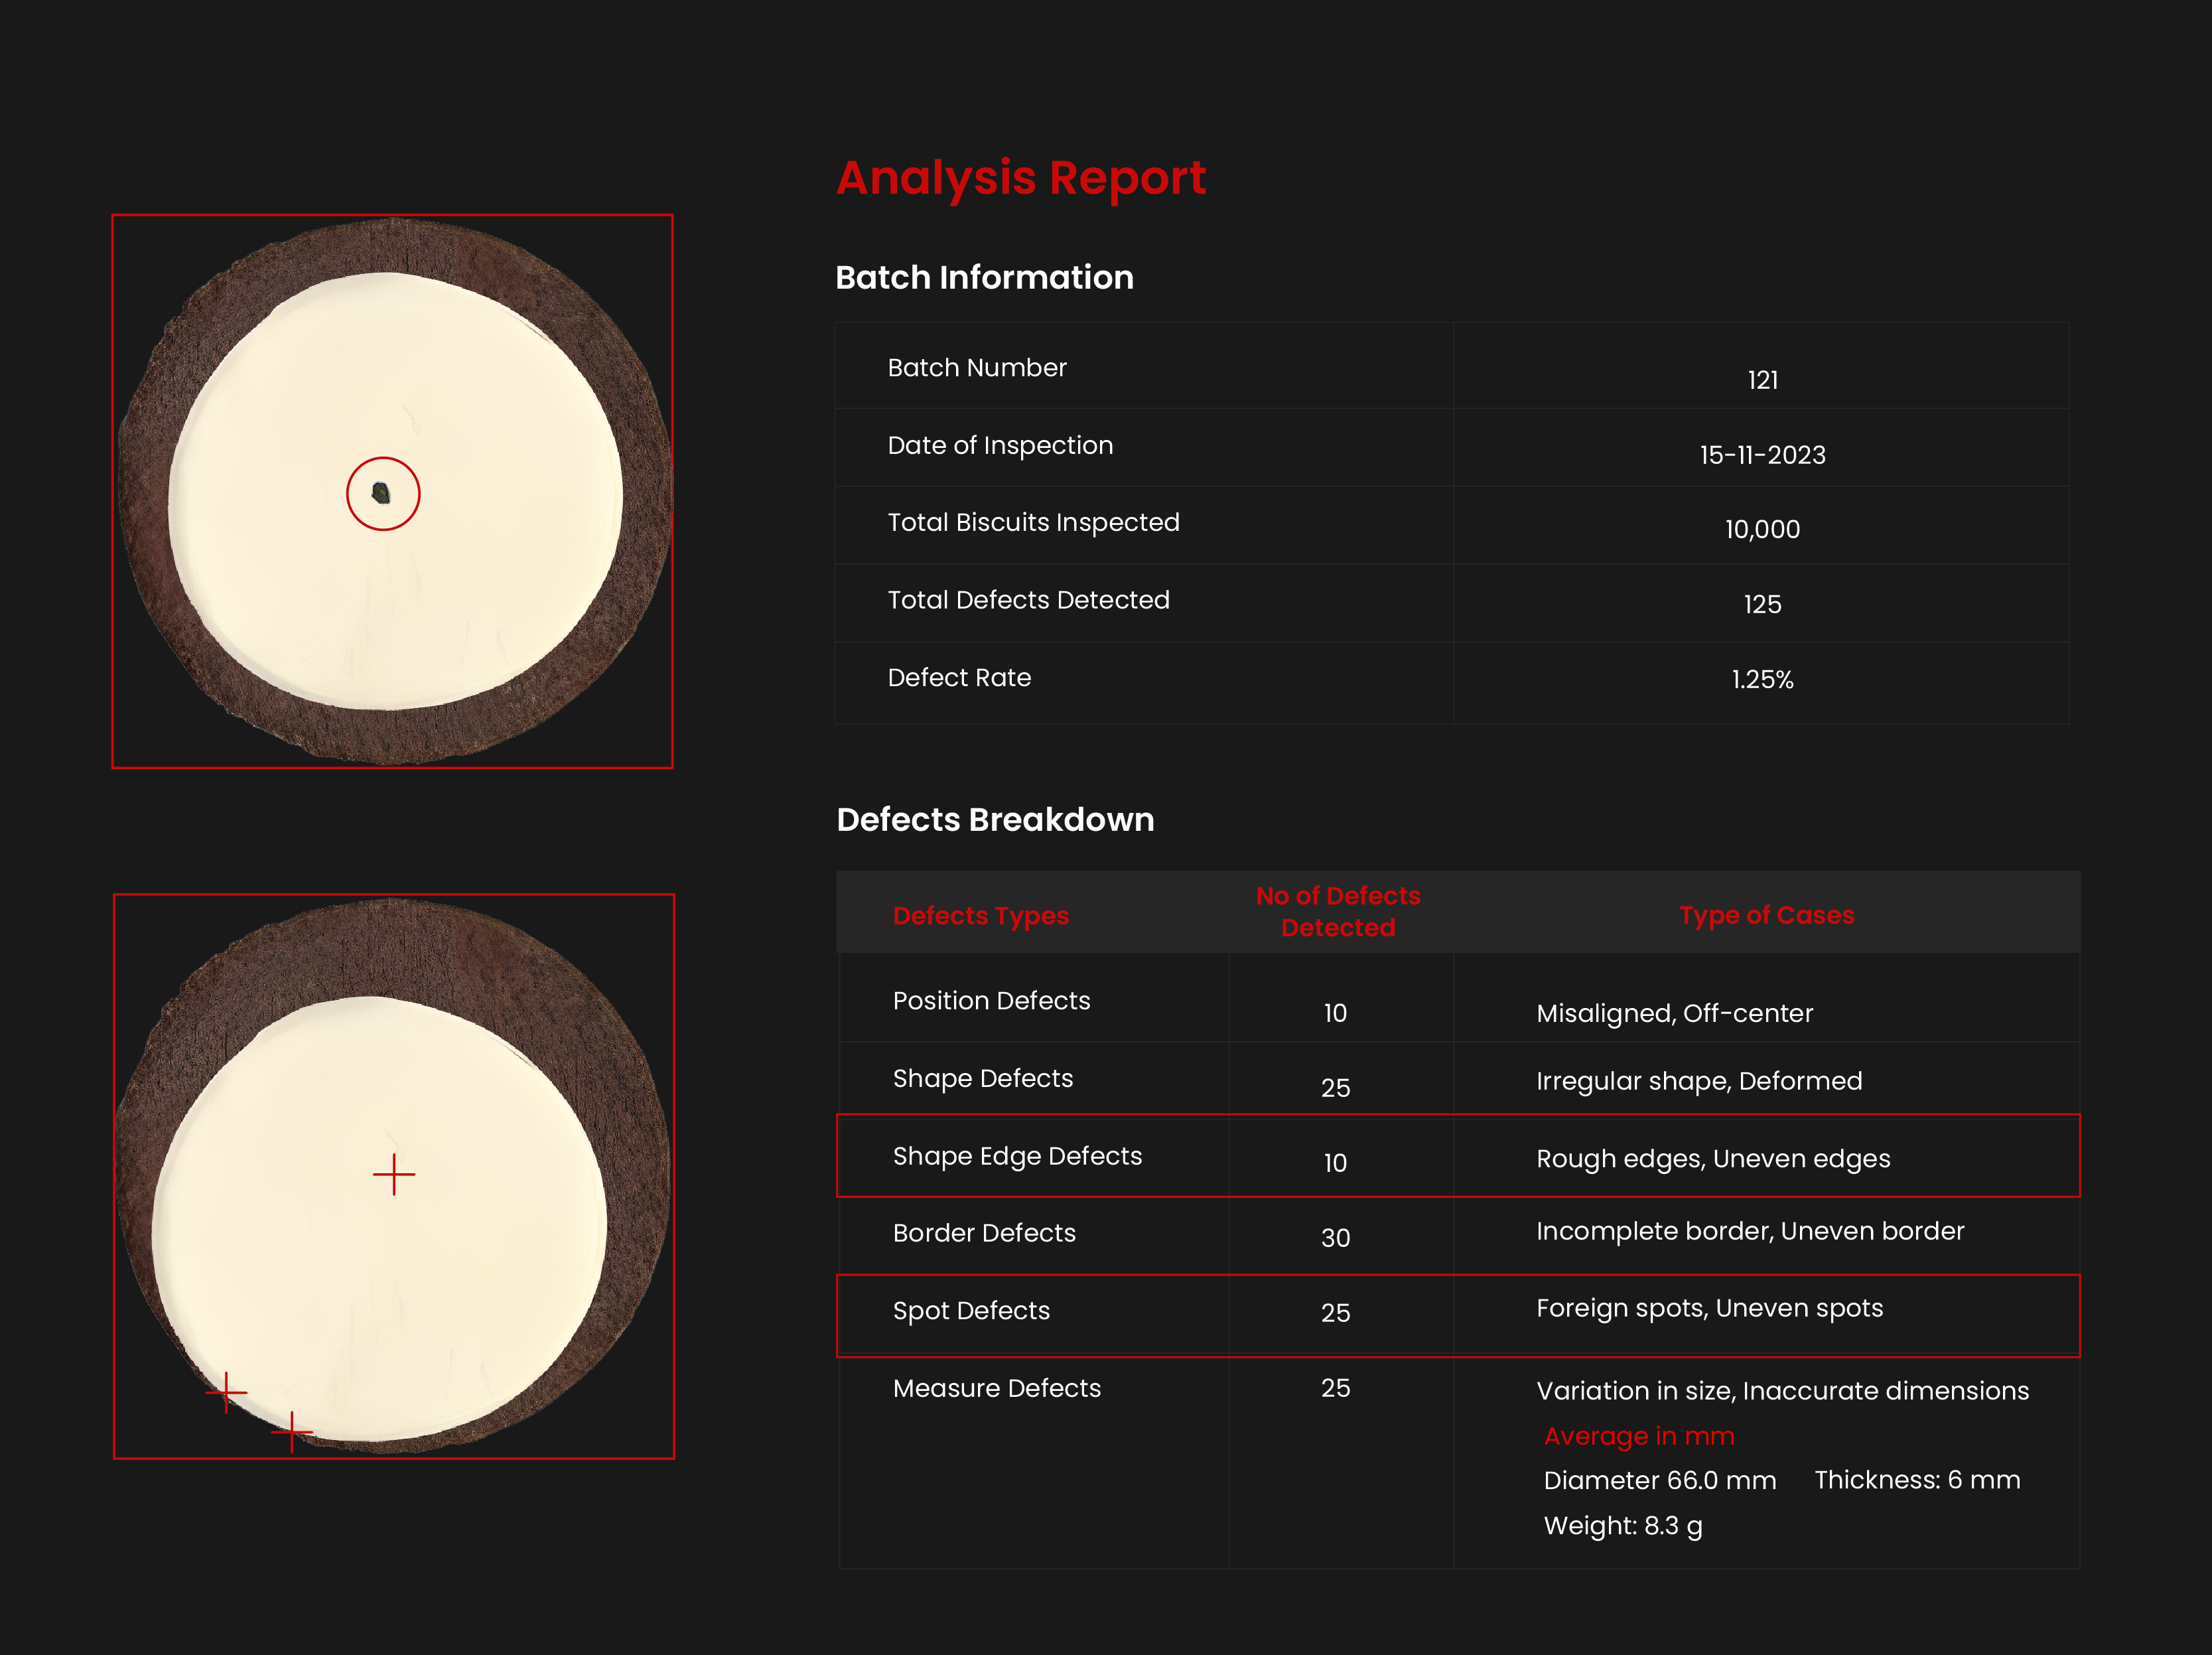Select the circled dark spot on top biscuit
Image resolution: width=2212 pixels, height=1655 pixels.
pos(383,493)
